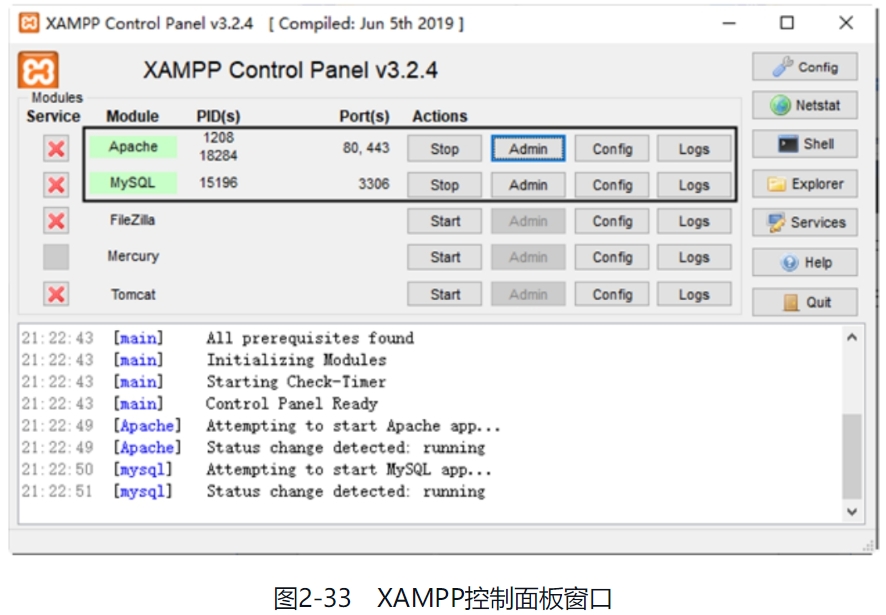The height and width of the screenshot is (615, 886).
Task: Toggle the Apache service checkbox
Action: click(56, 149)
